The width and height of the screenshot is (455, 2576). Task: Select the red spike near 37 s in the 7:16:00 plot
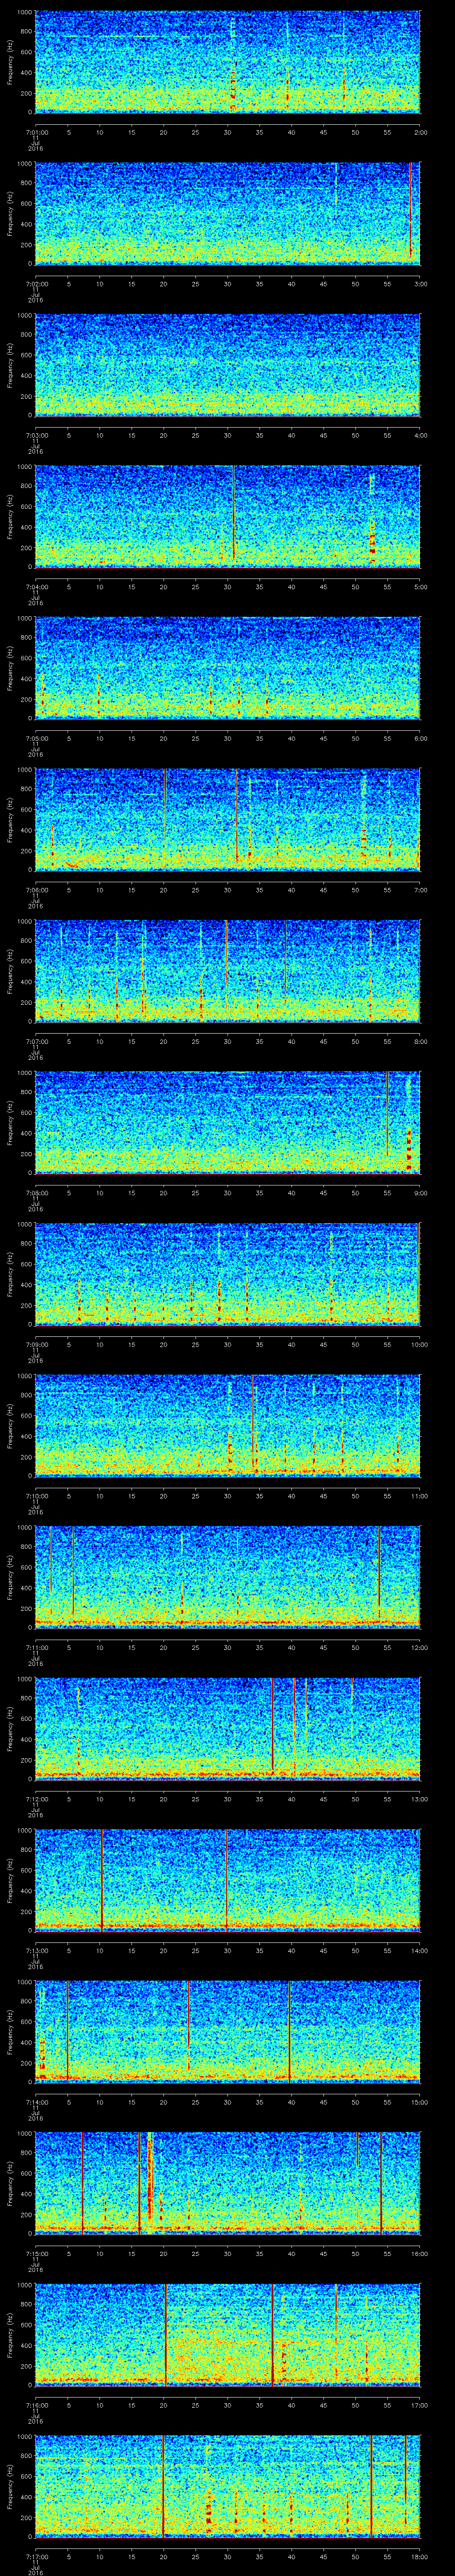click(272, 2335)
